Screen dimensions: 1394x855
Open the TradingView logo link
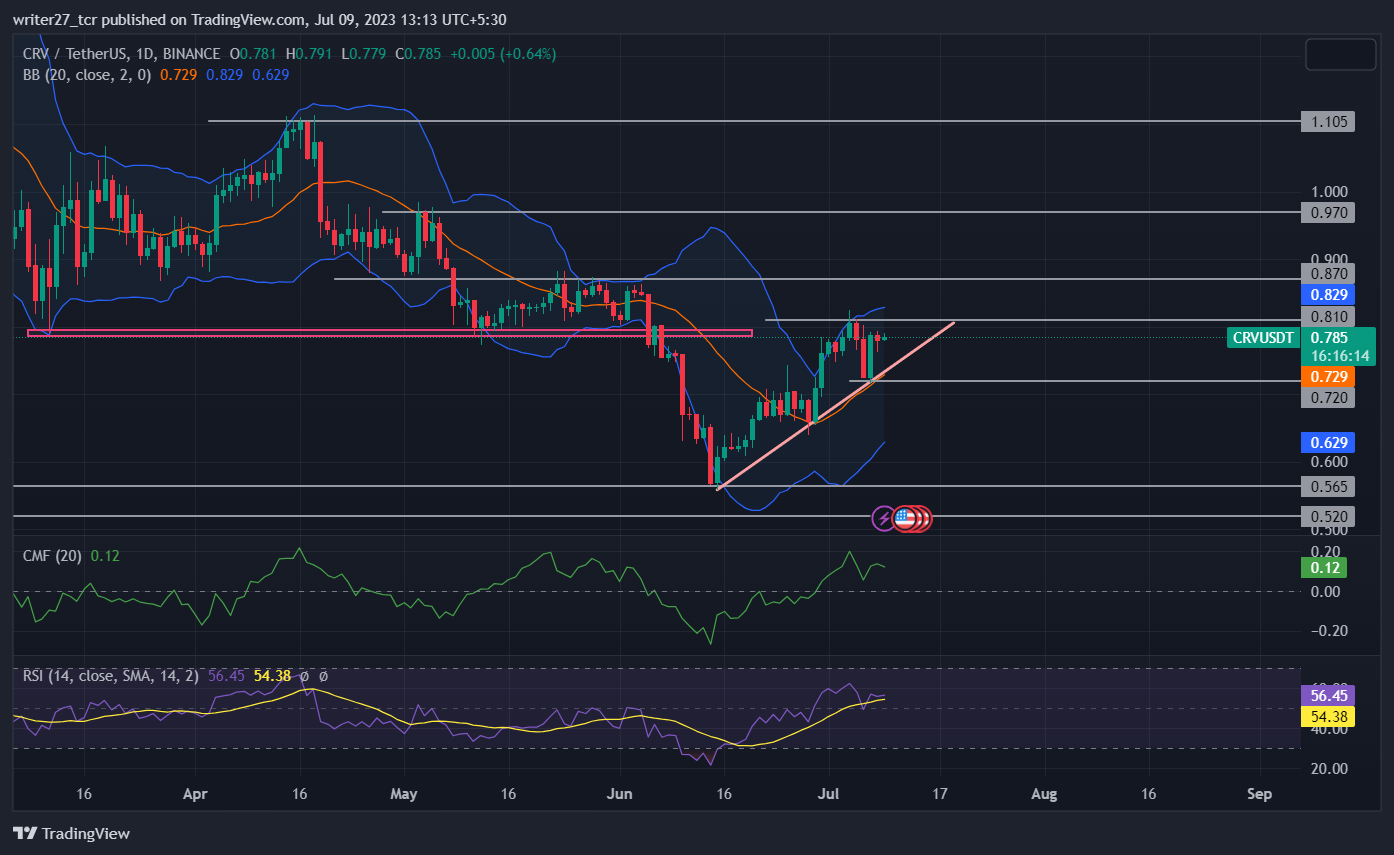pyautogui.click(x=71, y=833)
